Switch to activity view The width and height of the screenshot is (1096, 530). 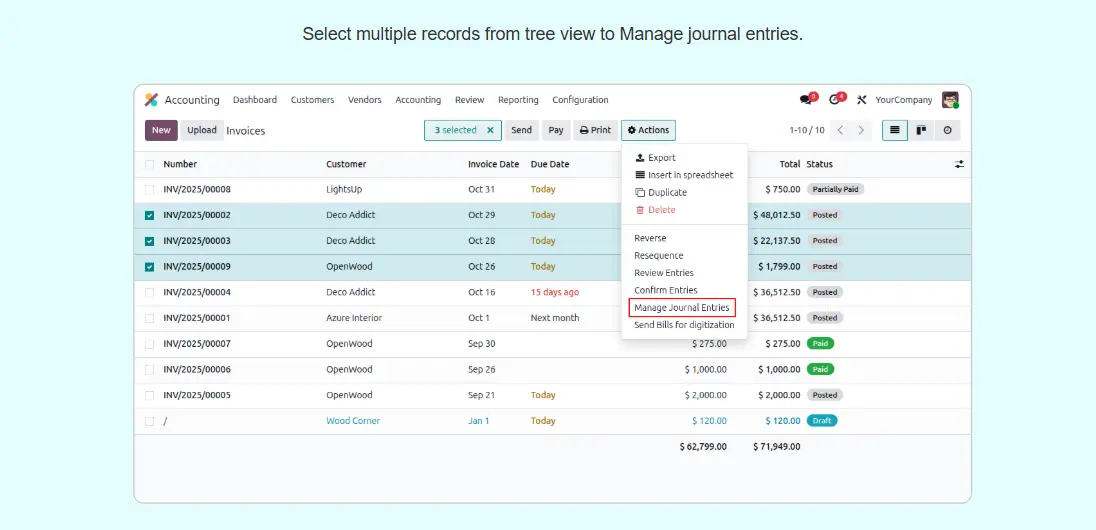click(x=947, y=130)
